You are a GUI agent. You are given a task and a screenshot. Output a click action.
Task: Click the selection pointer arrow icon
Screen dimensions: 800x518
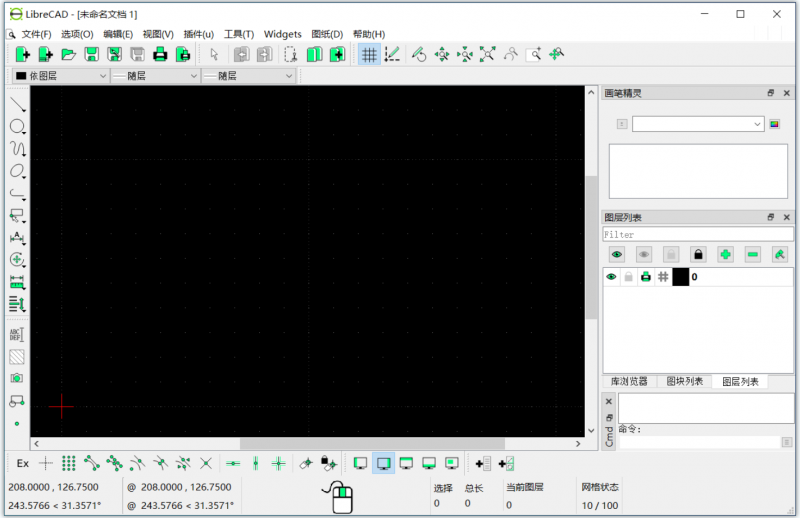(x=214, y=55)
